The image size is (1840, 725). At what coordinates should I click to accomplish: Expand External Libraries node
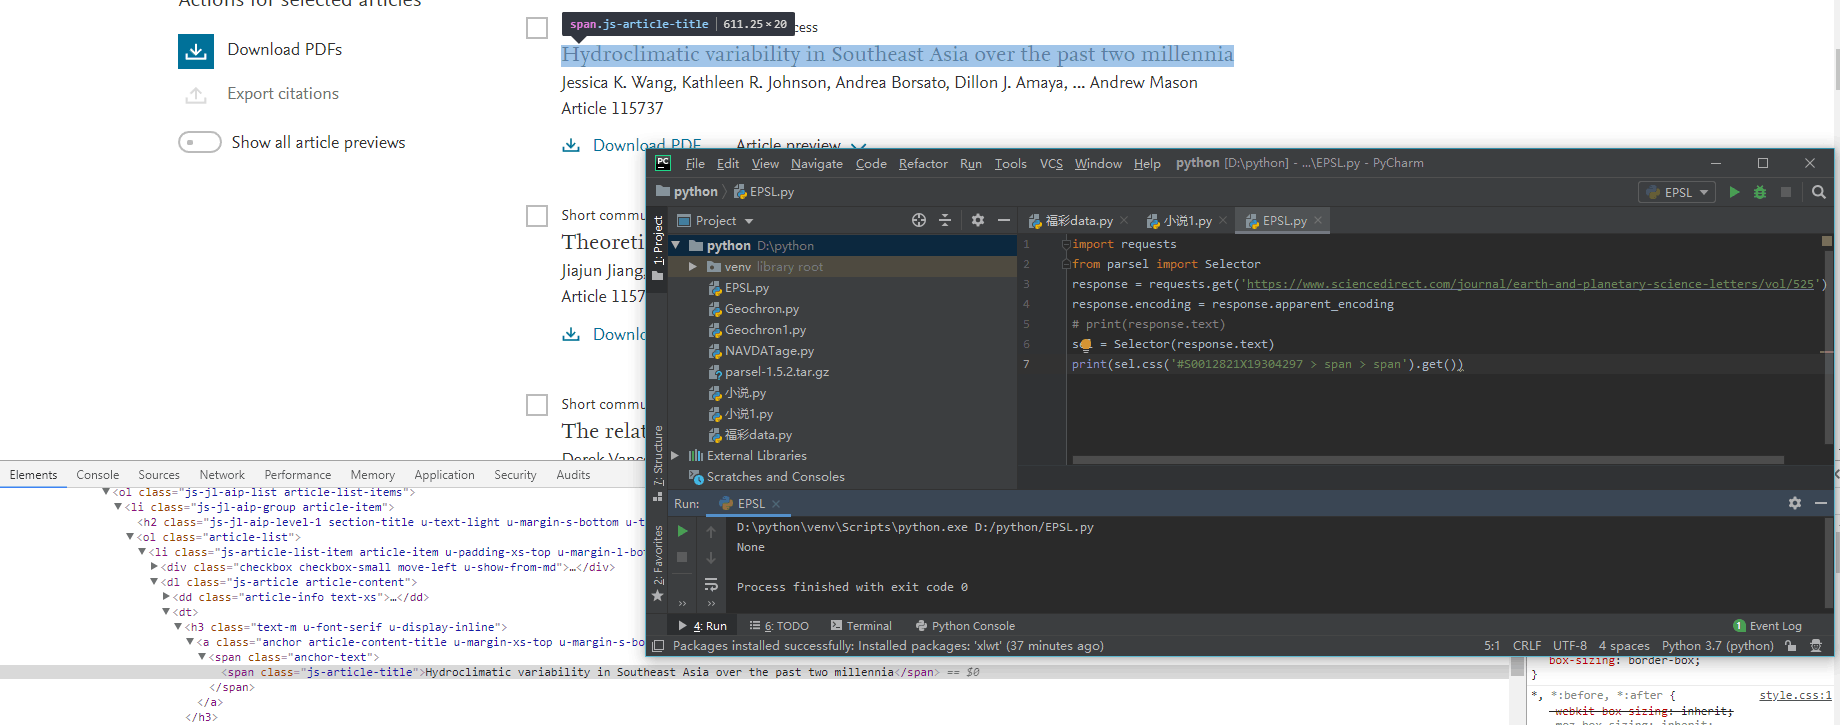pos(676,456)
